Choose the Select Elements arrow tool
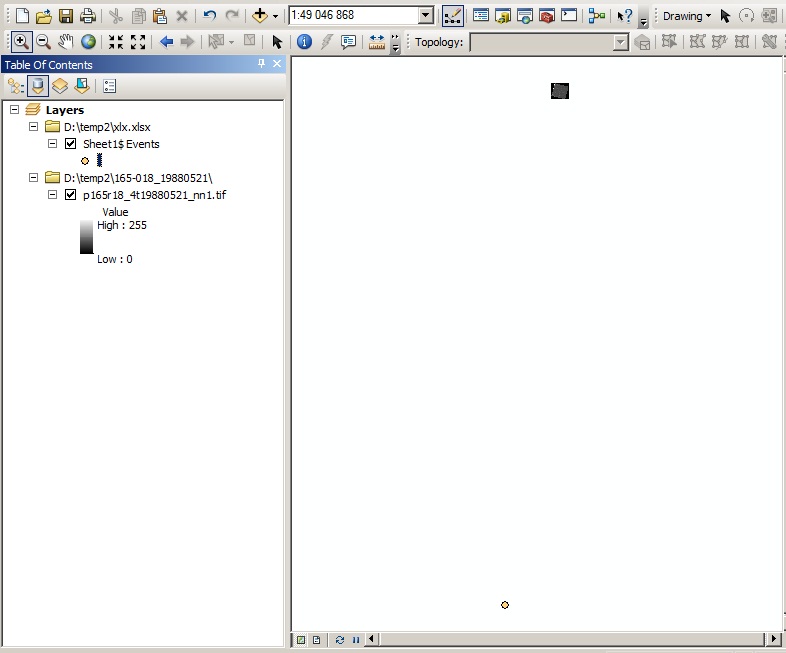Image resolution: width=786 pixels, height=653 pixels. 277,42
